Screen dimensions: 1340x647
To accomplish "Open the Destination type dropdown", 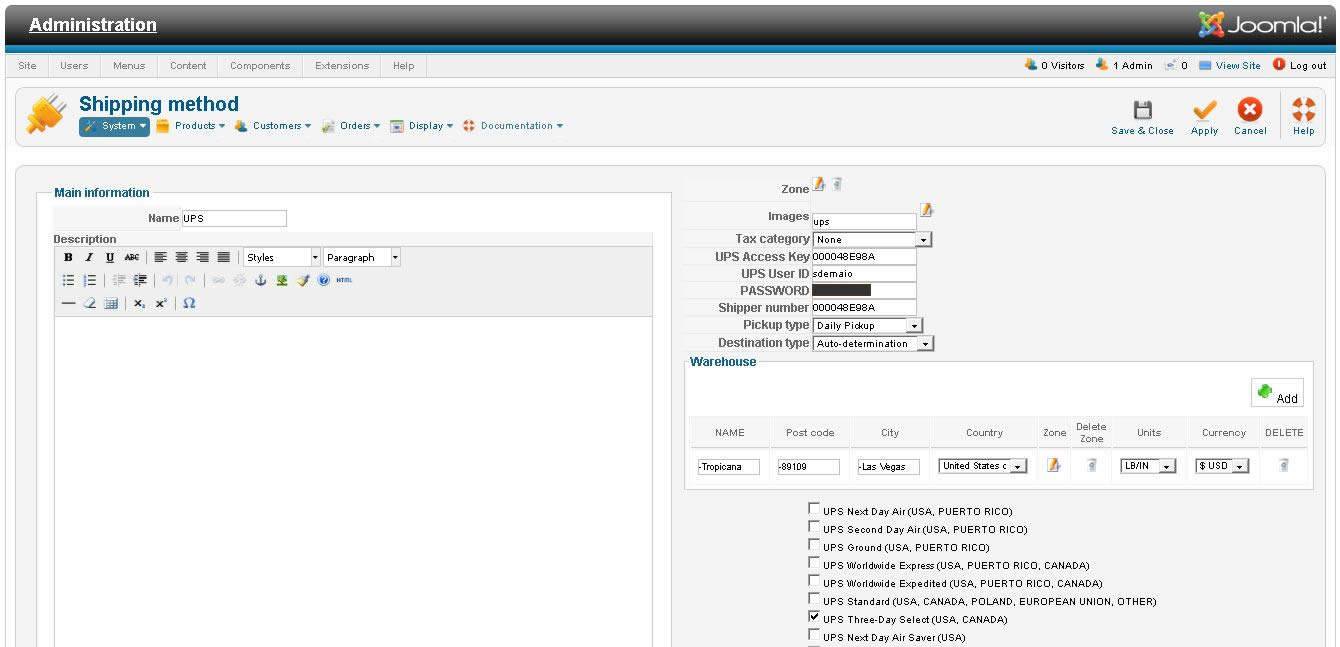I will [873, 344].
